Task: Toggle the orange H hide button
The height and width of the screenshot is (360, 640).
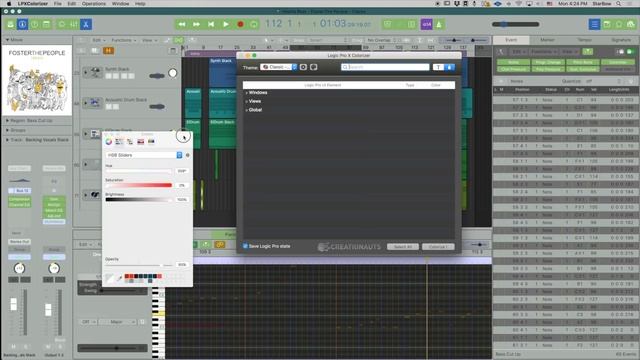Action: click(108, 51)
